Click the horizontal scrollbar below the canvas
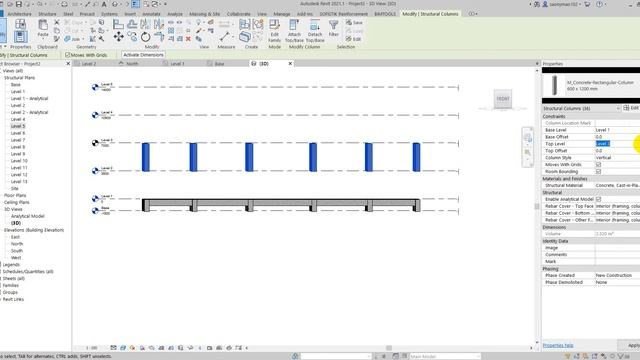This screenshot has width=640, height=360. [389, 348]
